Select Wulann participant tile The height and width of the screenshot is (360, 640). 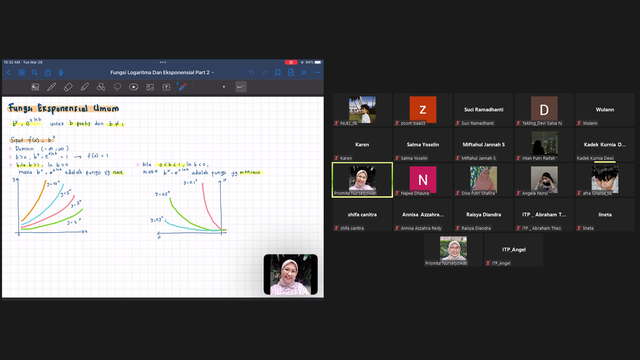[x=604, y=110]
